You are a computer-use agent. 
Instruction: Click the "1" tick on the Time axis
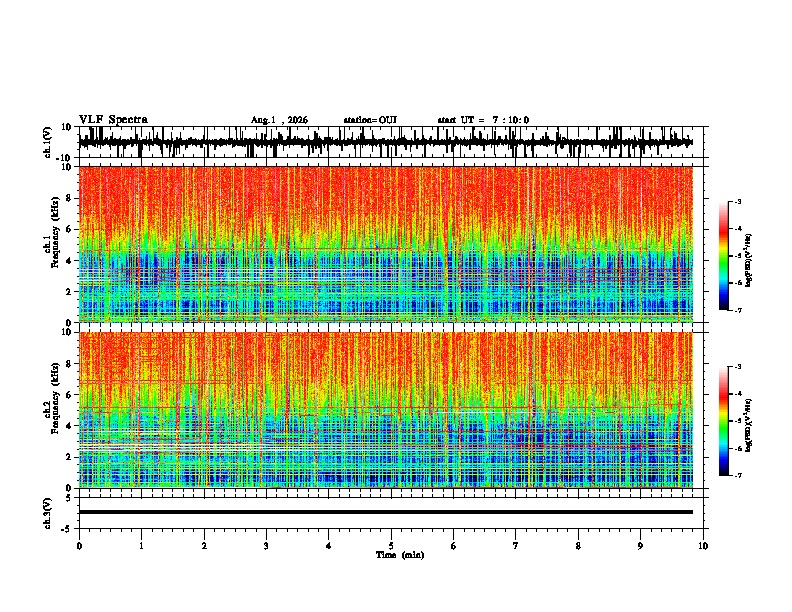coord(141,546)
